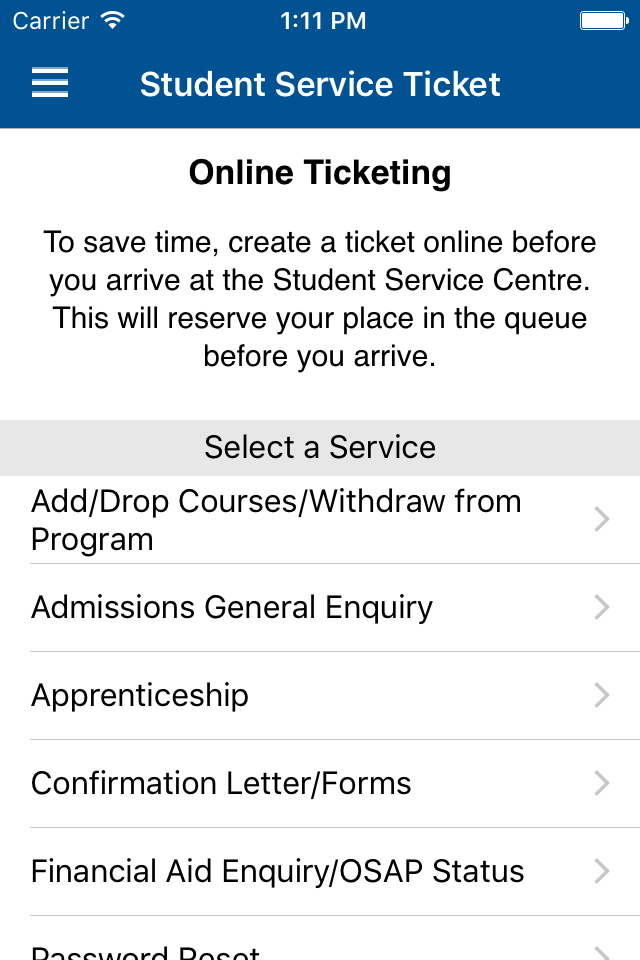Tap chevron next to Apprenticeship

[602, 696]
